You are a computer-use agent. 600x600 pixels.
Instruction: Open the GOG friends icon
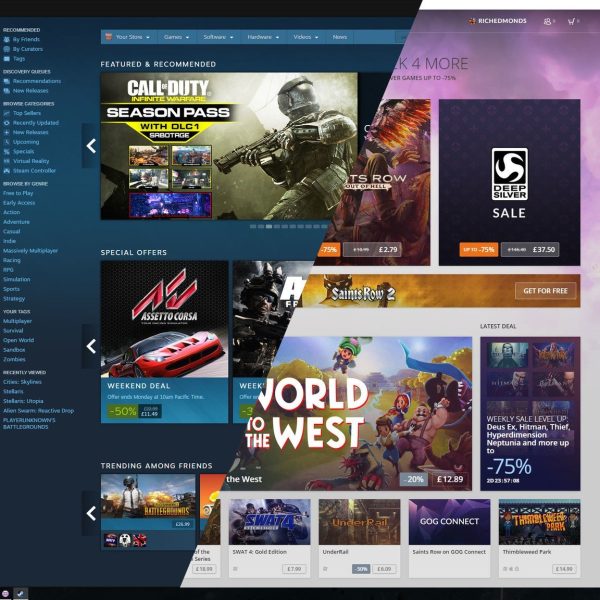[548, 21]
